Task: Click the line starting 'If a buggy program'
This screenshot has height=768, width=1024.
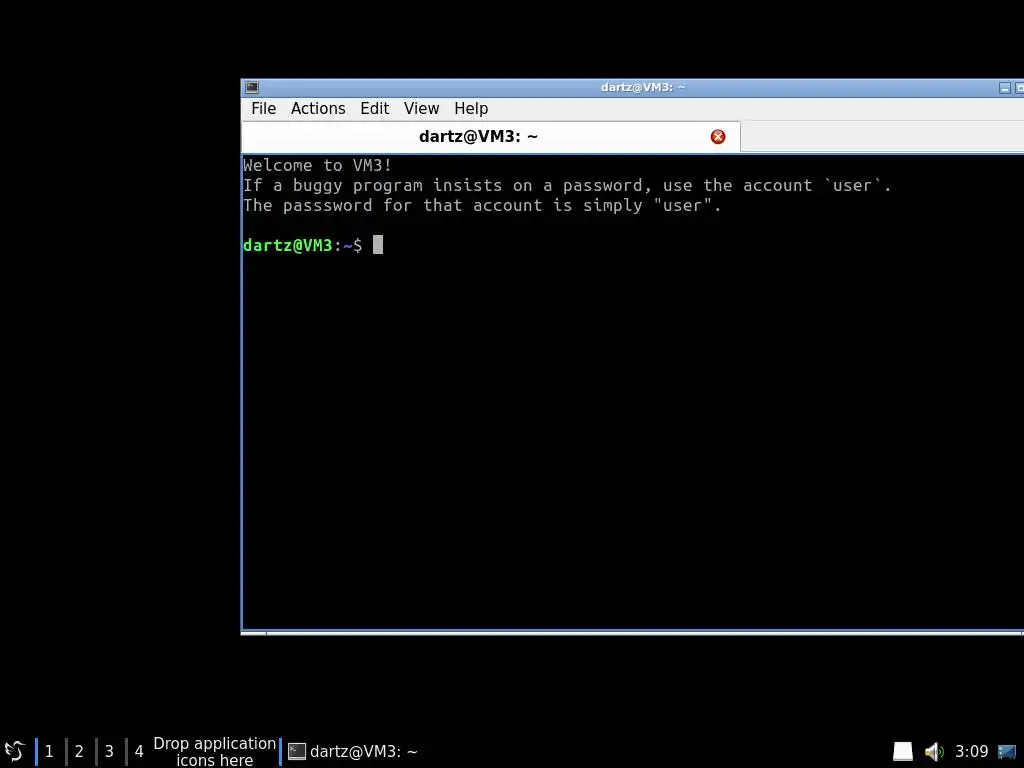Action: click(x=568, y=185)
